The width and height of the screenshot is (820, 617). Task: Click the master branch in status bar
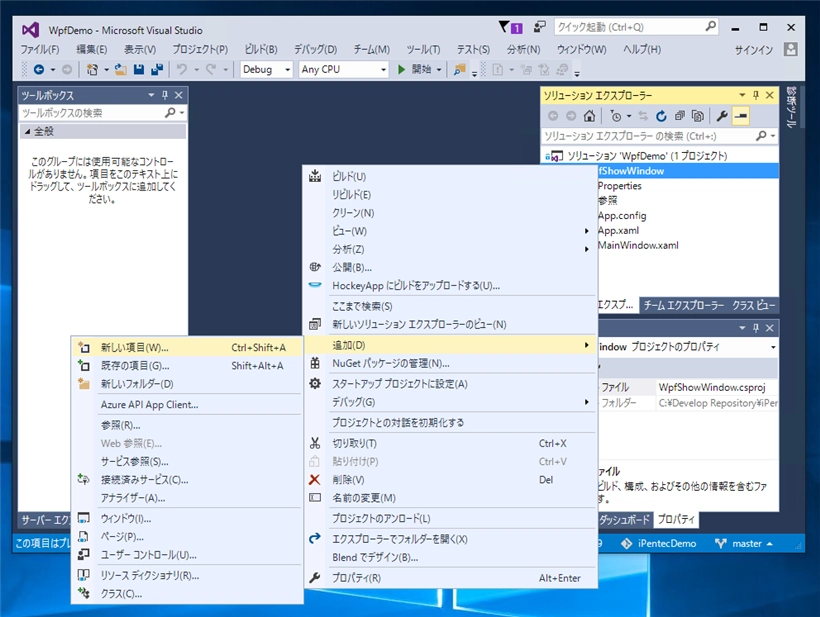point(746,543)
